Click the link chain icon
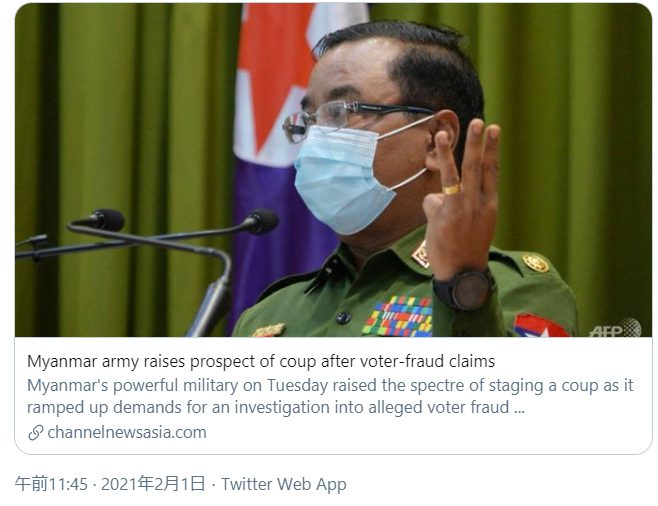Viewport: 658px width, 506px height. click(x=36, y=433)
